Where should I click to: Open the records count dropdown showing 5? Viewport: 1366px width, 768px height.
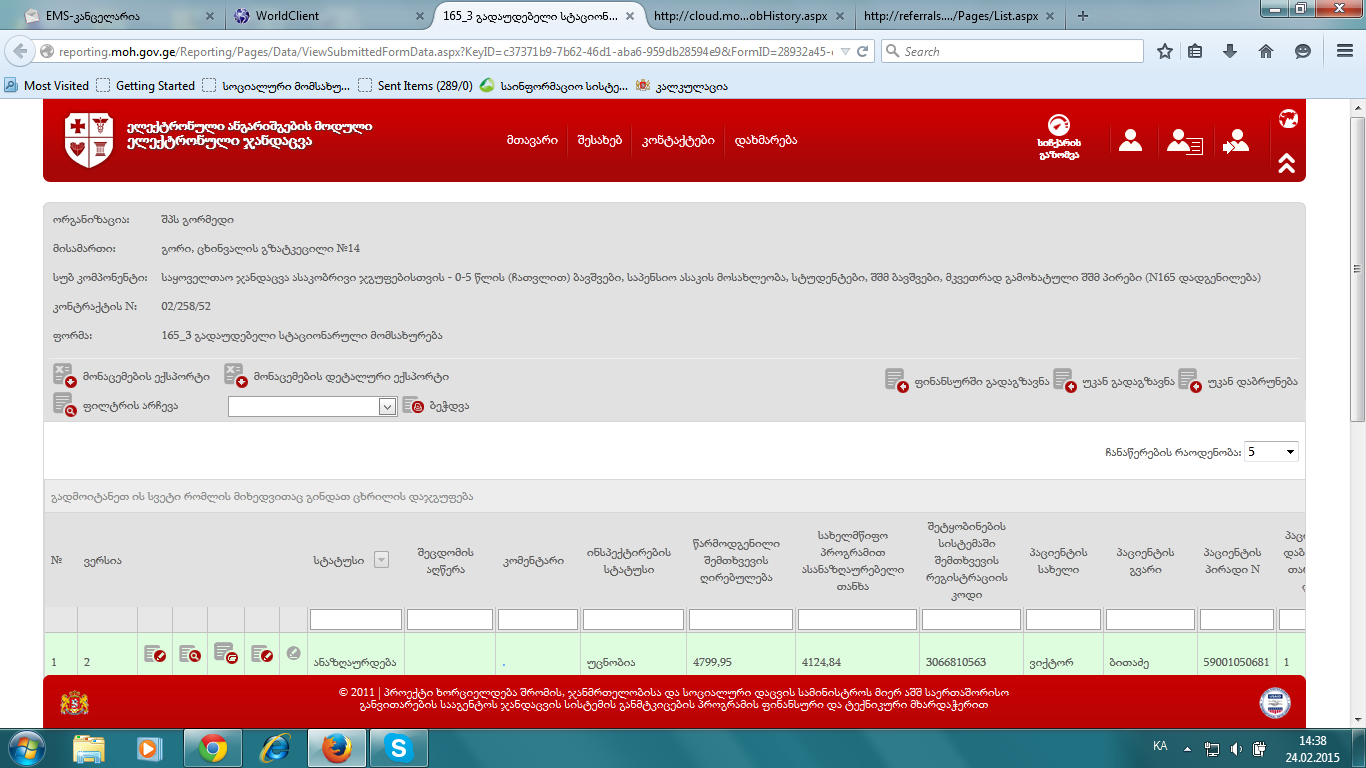[1270, 452]
